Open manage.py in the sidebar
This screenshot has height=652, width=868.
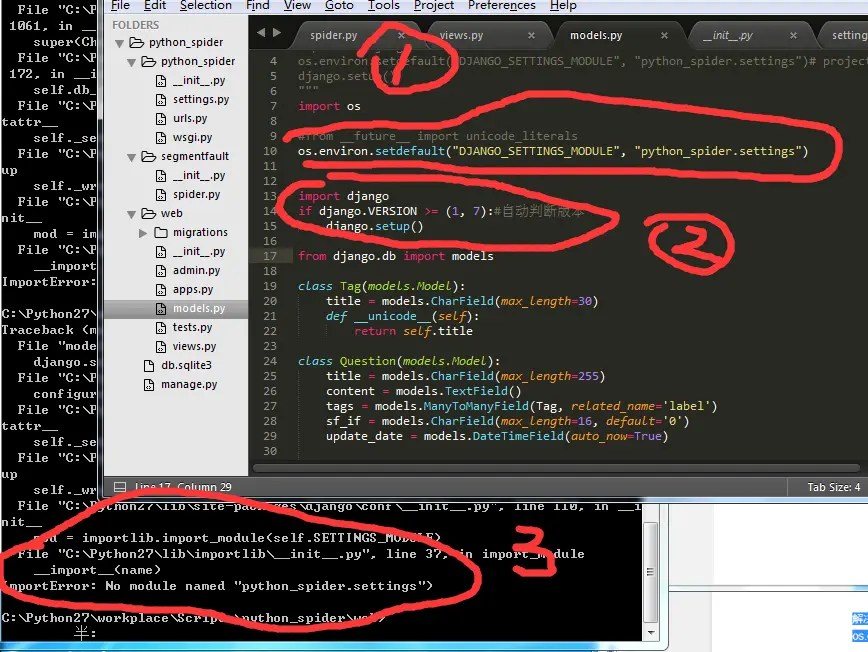point(189,384)
